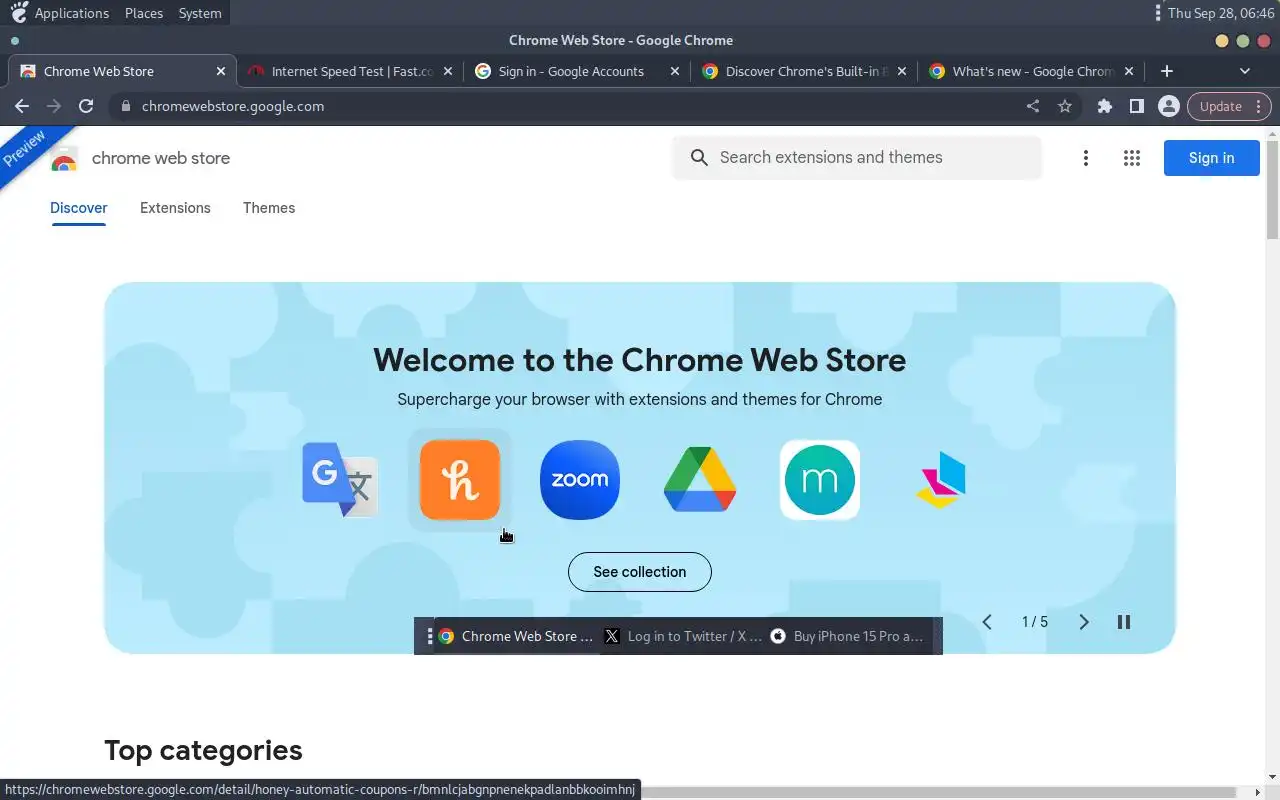Select the Themes navigation tab
Viewport: 1280px width, 800px height.
click(x=269, y=208)
